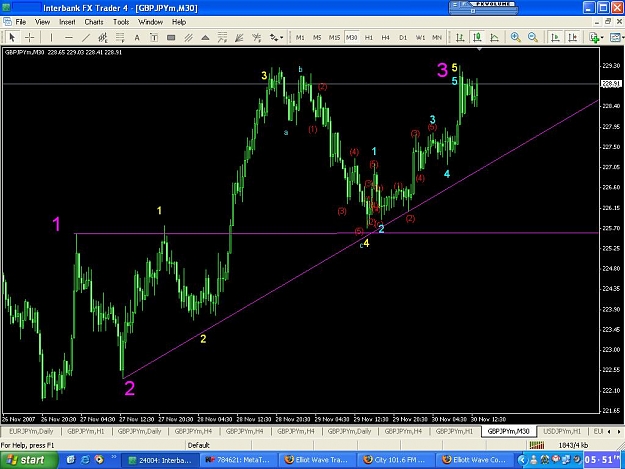Viewport: 625px width, 469px height.
Task: Switch chart to M1 timeframe
Action: [x=300, y=37]
